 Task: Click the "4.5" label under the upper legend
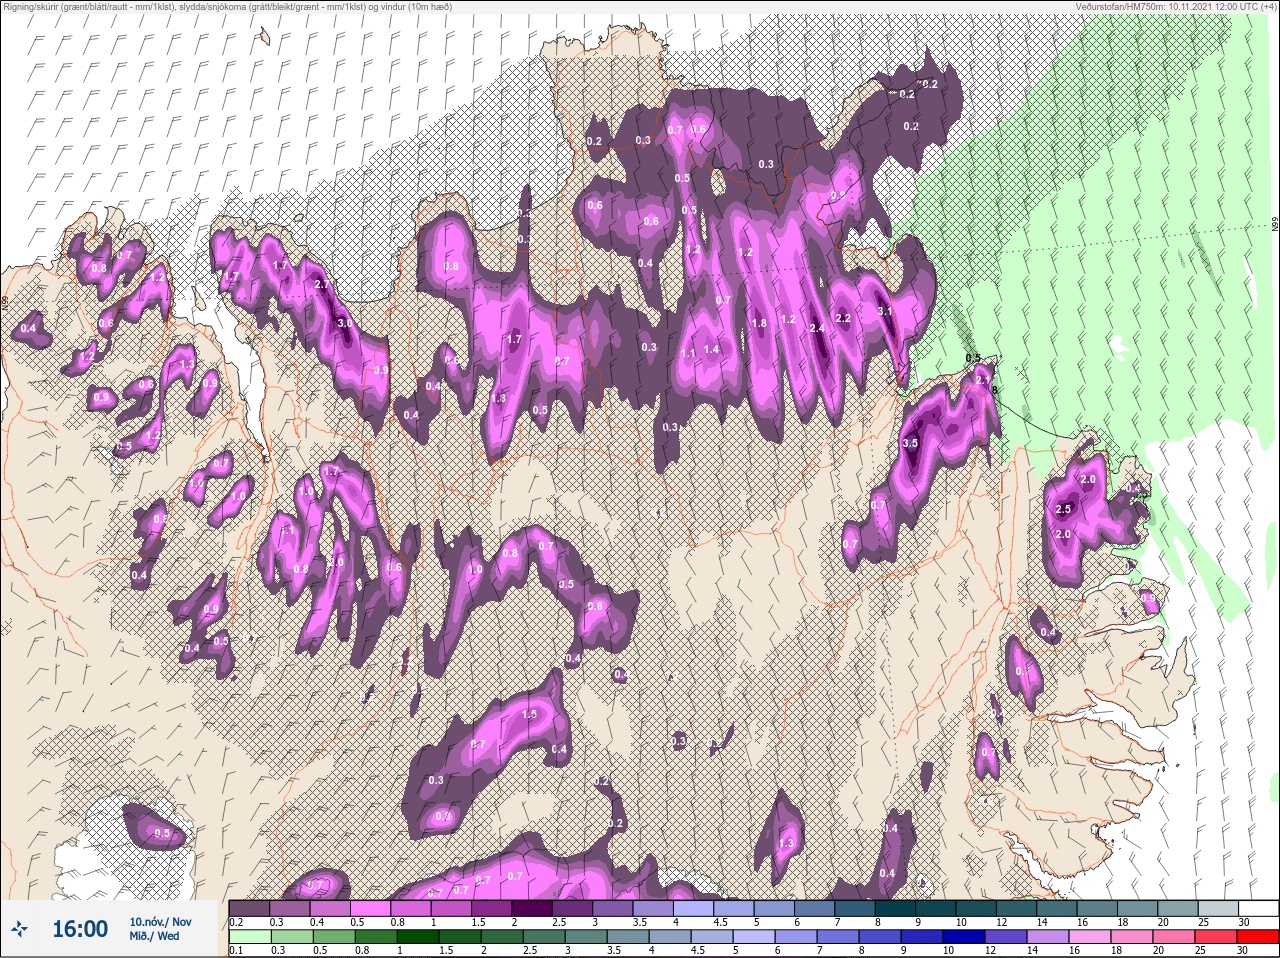(720, 922)
